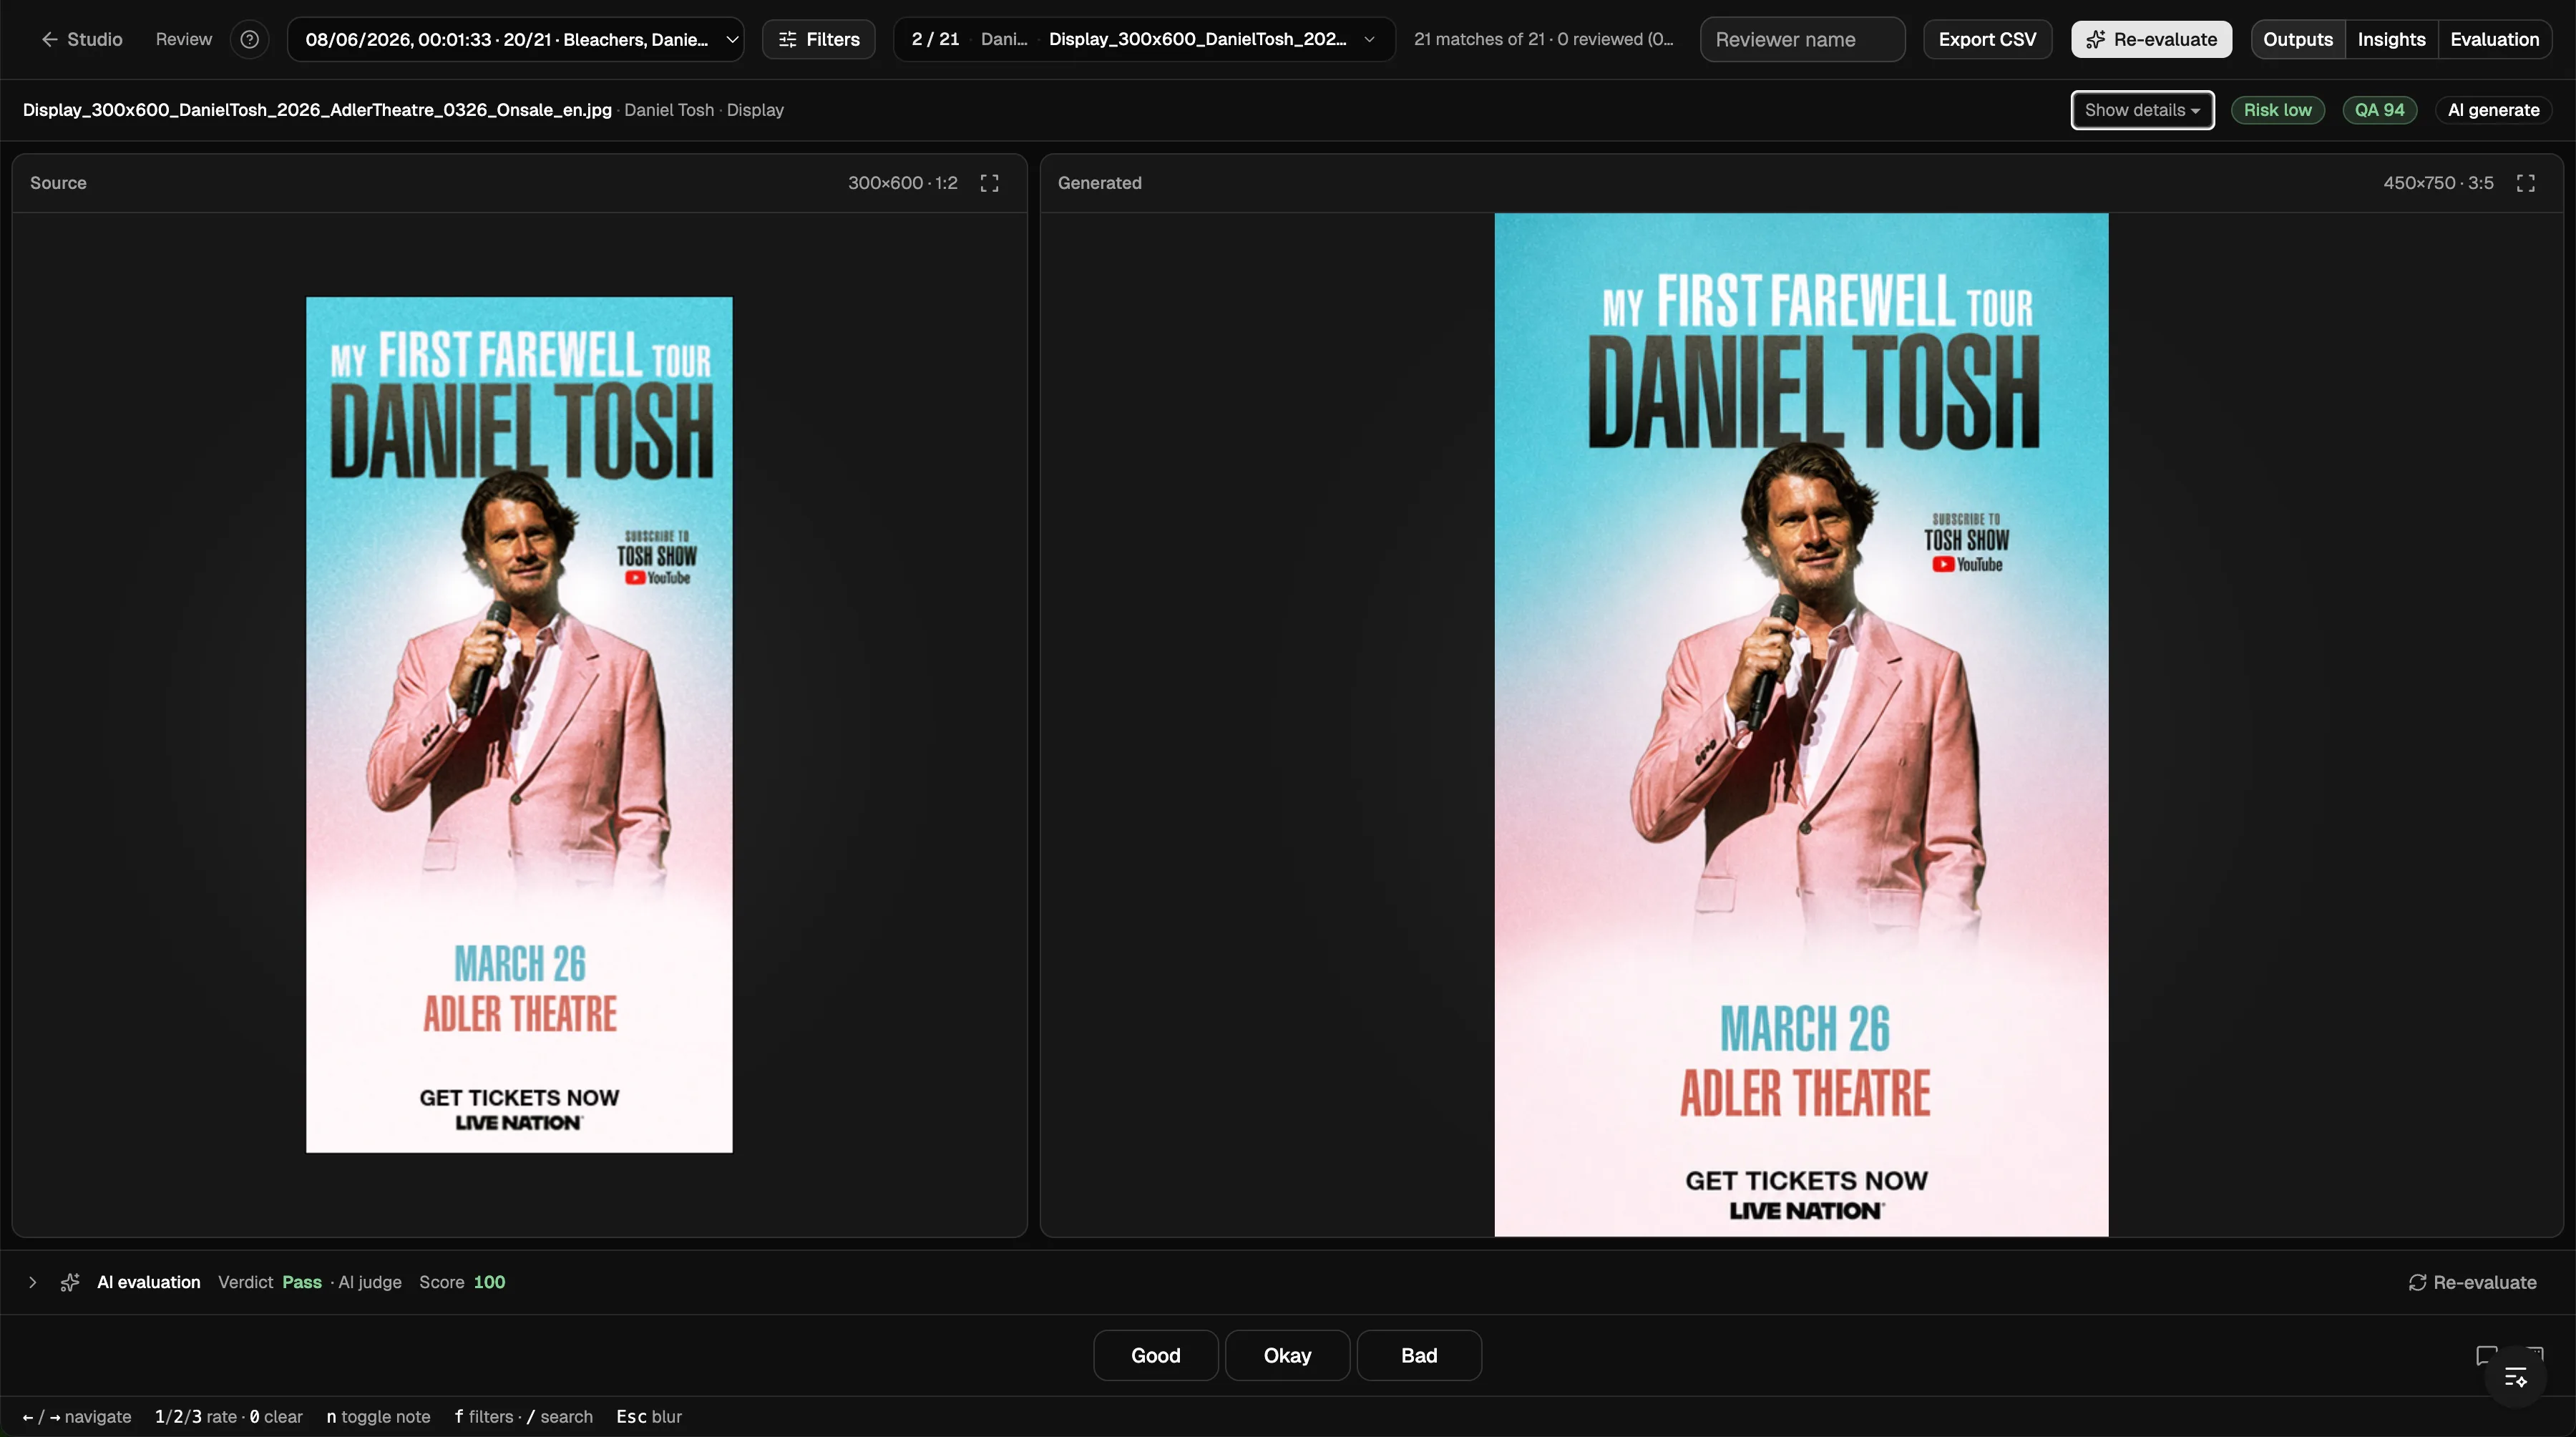Click the '1/2/3 rate' shortcut hint
This screenshot has width=2576, height=1437.
point(196,1416)
